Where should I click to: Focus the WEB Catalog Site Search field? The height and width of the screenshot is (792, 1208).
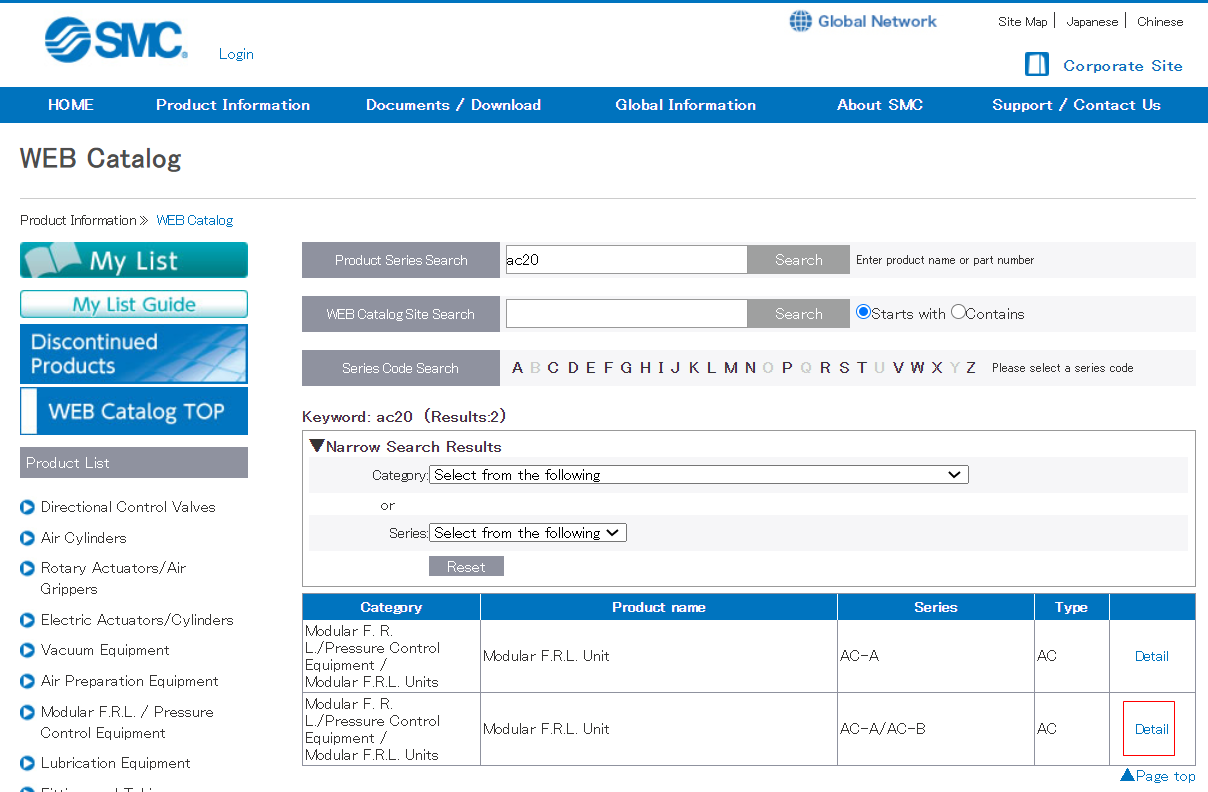click(x=627, y=314)
